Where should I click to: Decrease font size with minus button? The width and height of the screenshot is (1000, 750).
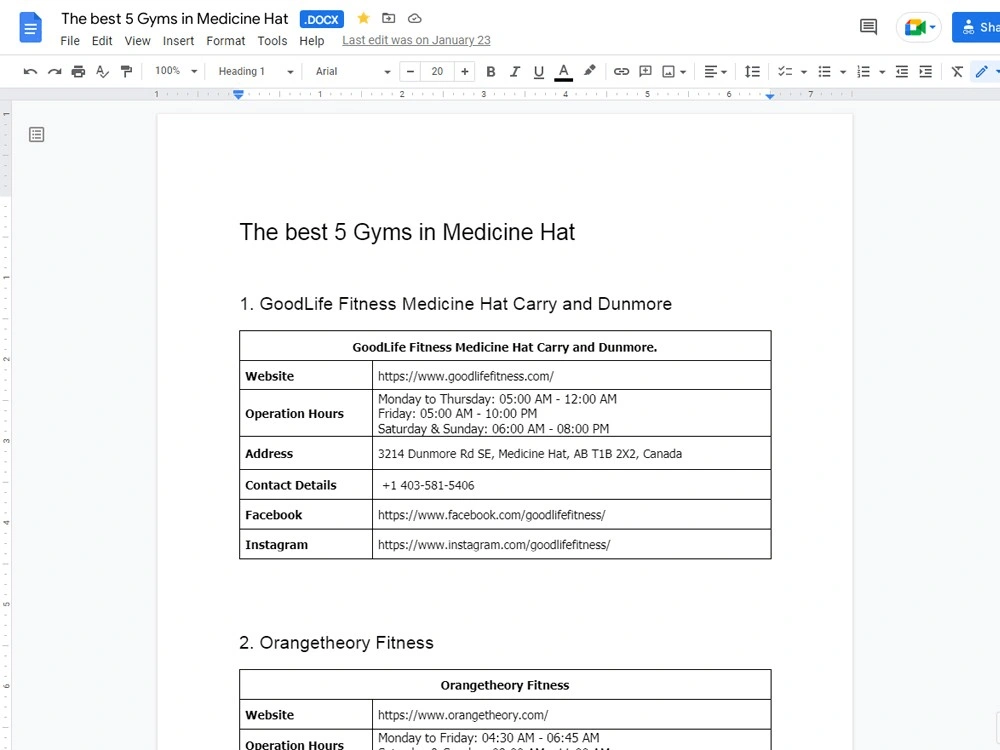411,71
